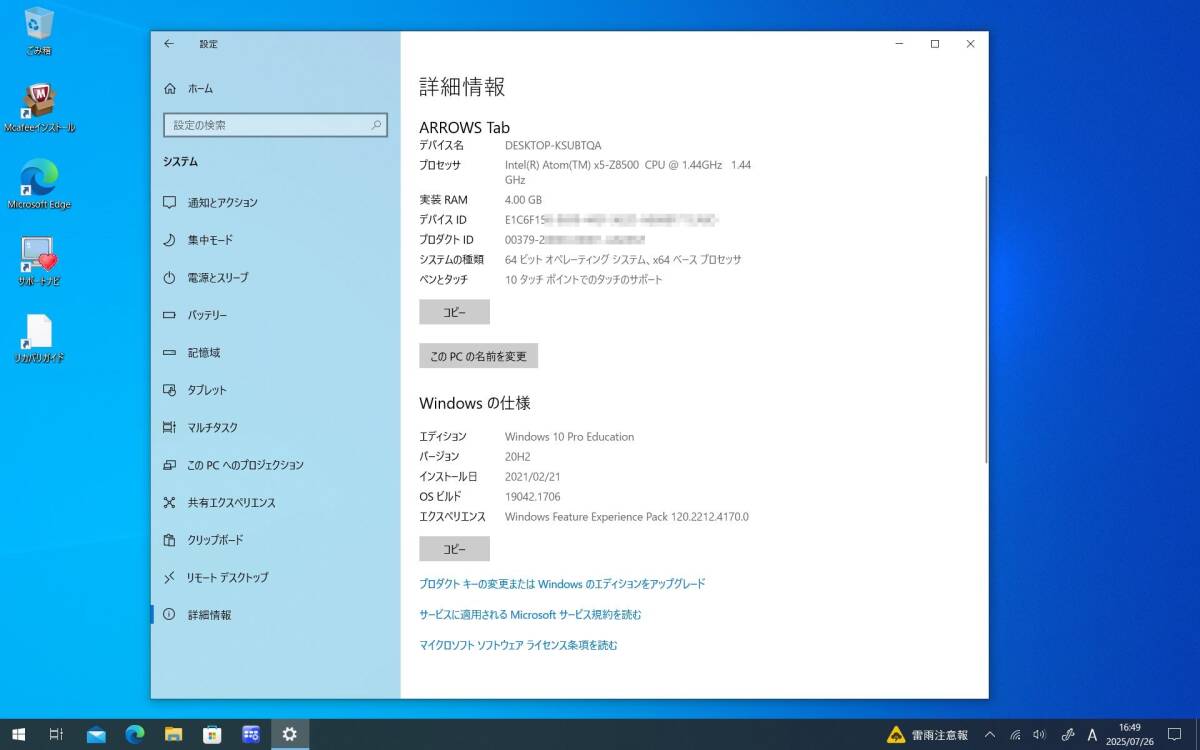Open Mcafeeインストール desktop shortcut
The width and height of the screenshot is (1200, 750).
pyautogui.click(x=39, y=102)
